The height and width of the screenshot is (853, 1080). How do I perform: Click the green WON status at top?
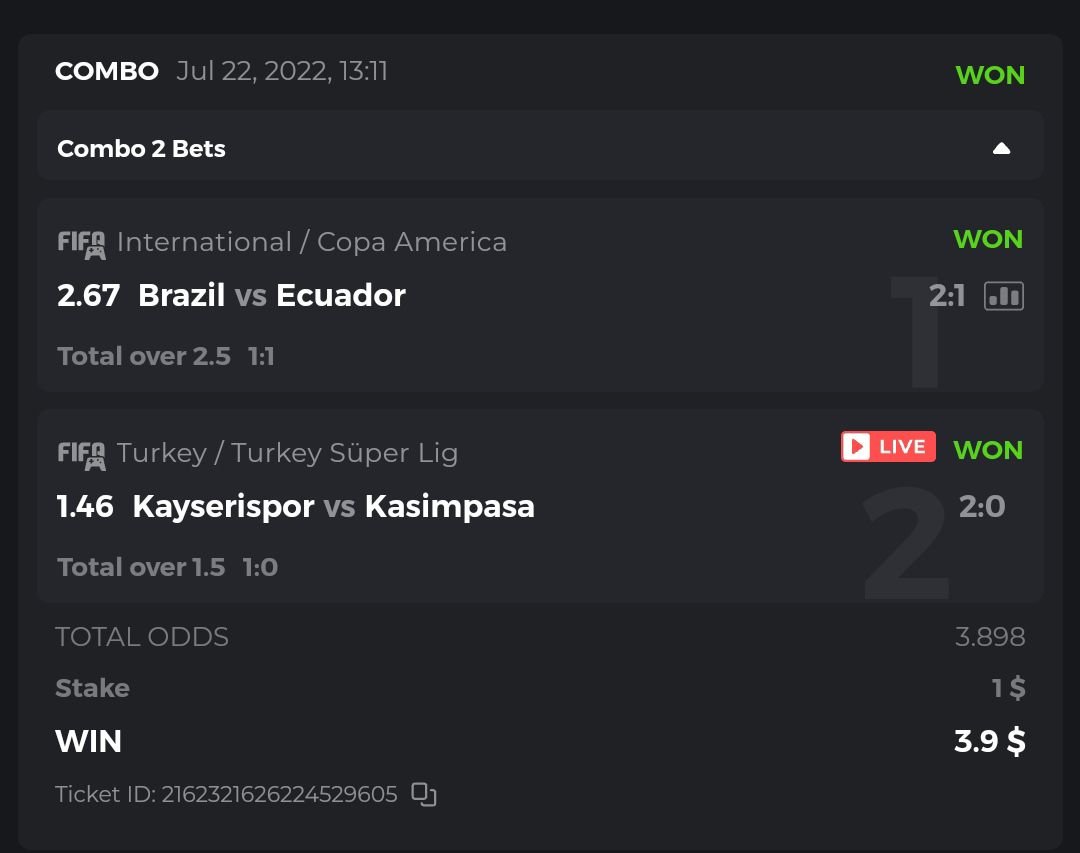click(990, 75)
